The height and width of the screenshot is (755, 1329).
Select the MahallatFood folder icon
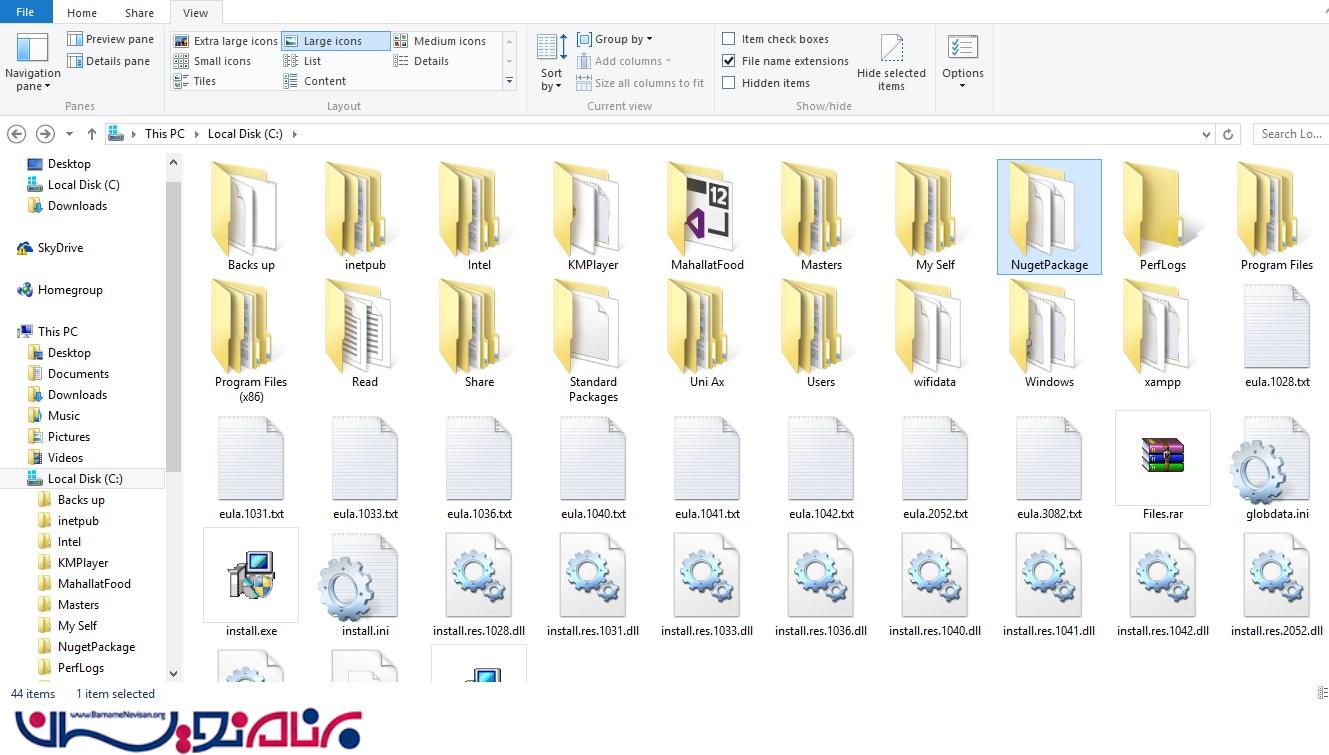coord(707,216)
